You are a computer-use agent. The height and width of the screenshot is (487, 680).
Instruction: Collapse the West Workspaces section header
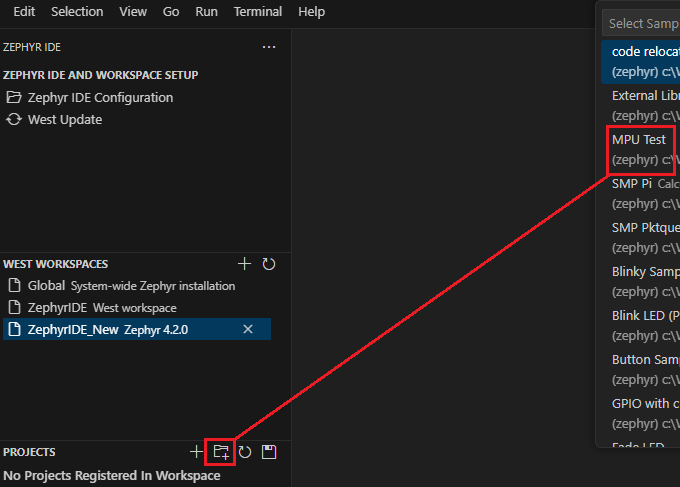[x=56, y=264]
